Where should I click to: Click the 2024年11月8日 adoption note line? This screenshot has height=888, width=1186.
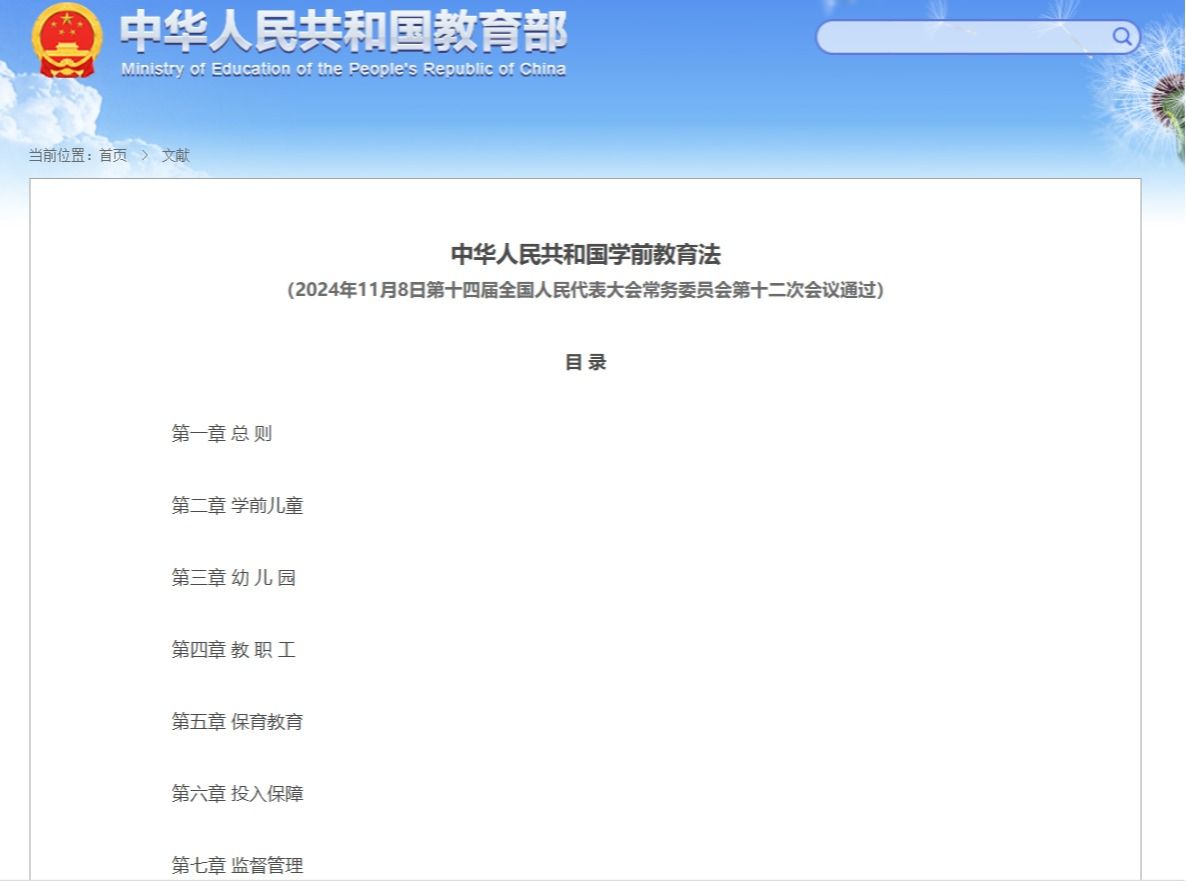click(x=585, y=290)
